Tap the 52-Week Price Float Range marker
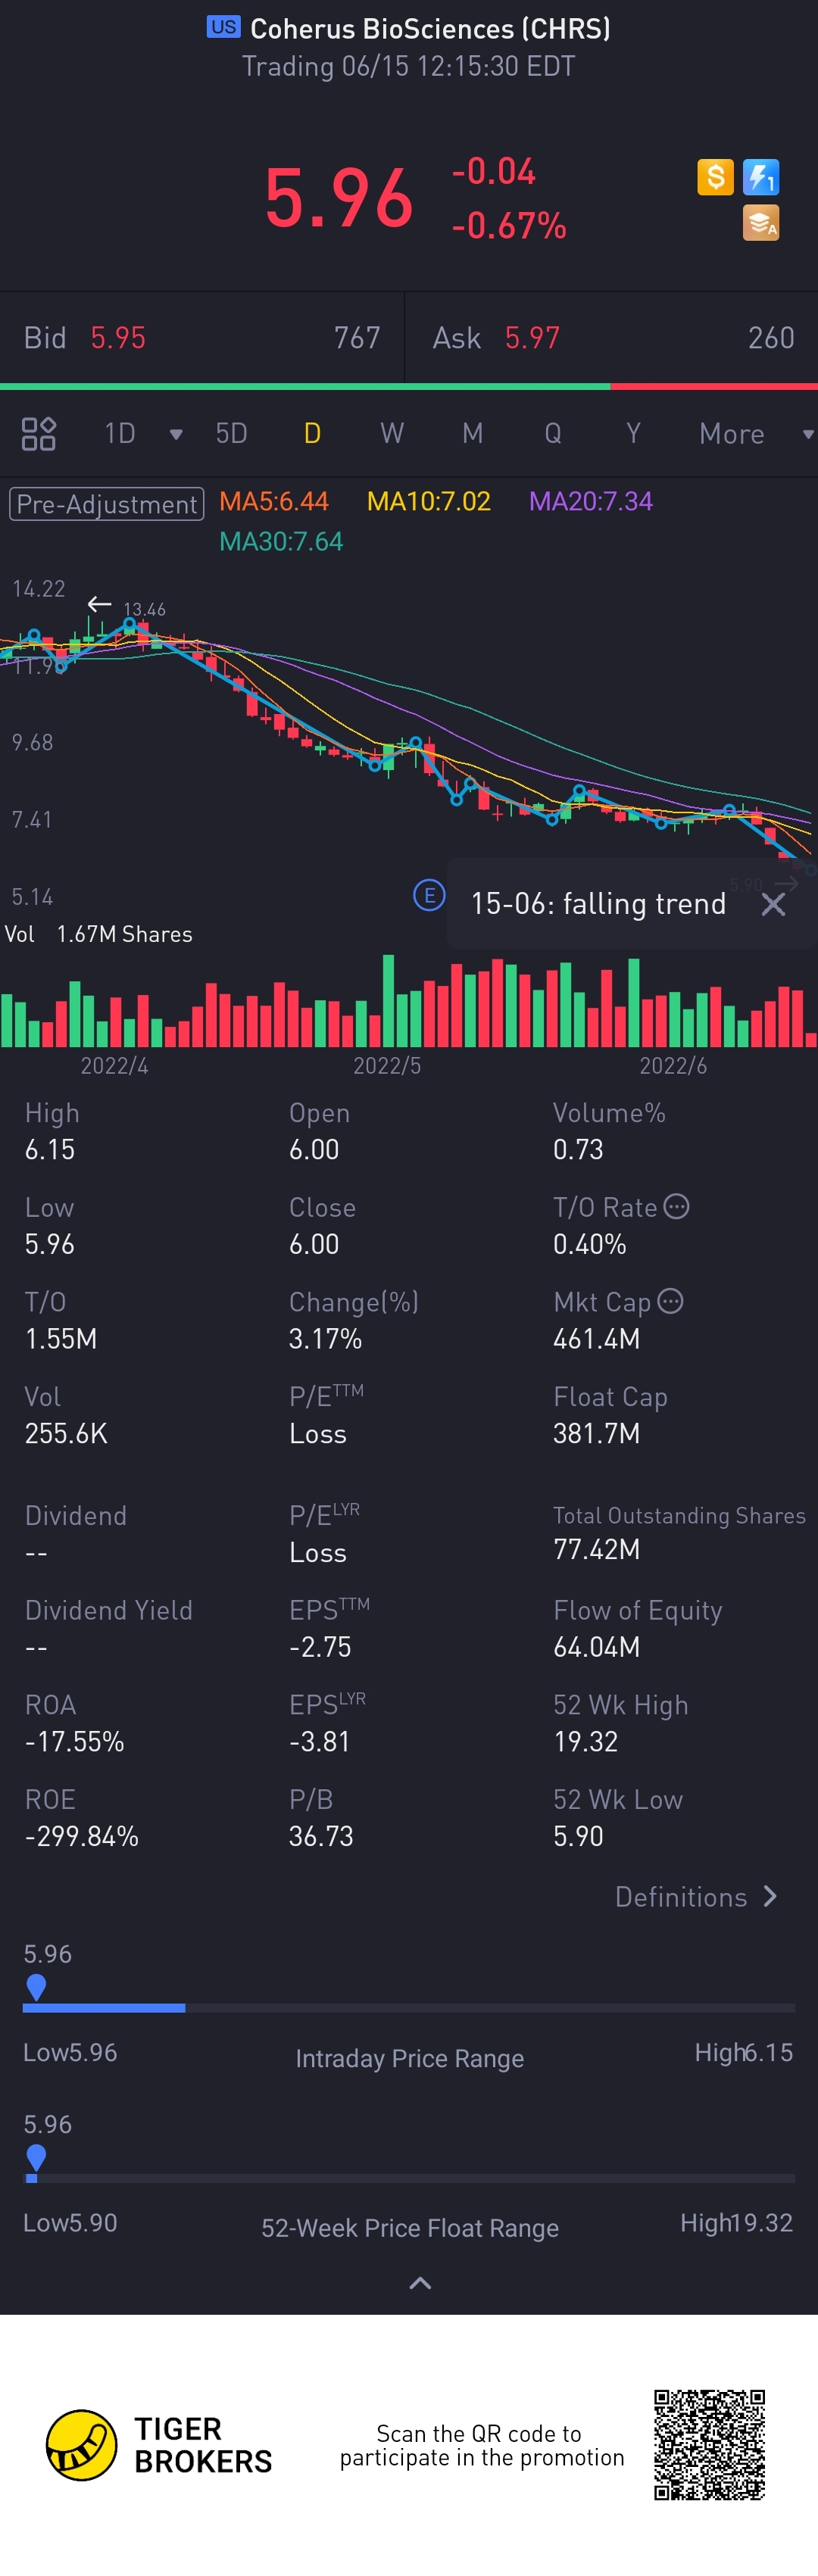This screenshot has height=2576, width=818. click(x=36, y=2157)
